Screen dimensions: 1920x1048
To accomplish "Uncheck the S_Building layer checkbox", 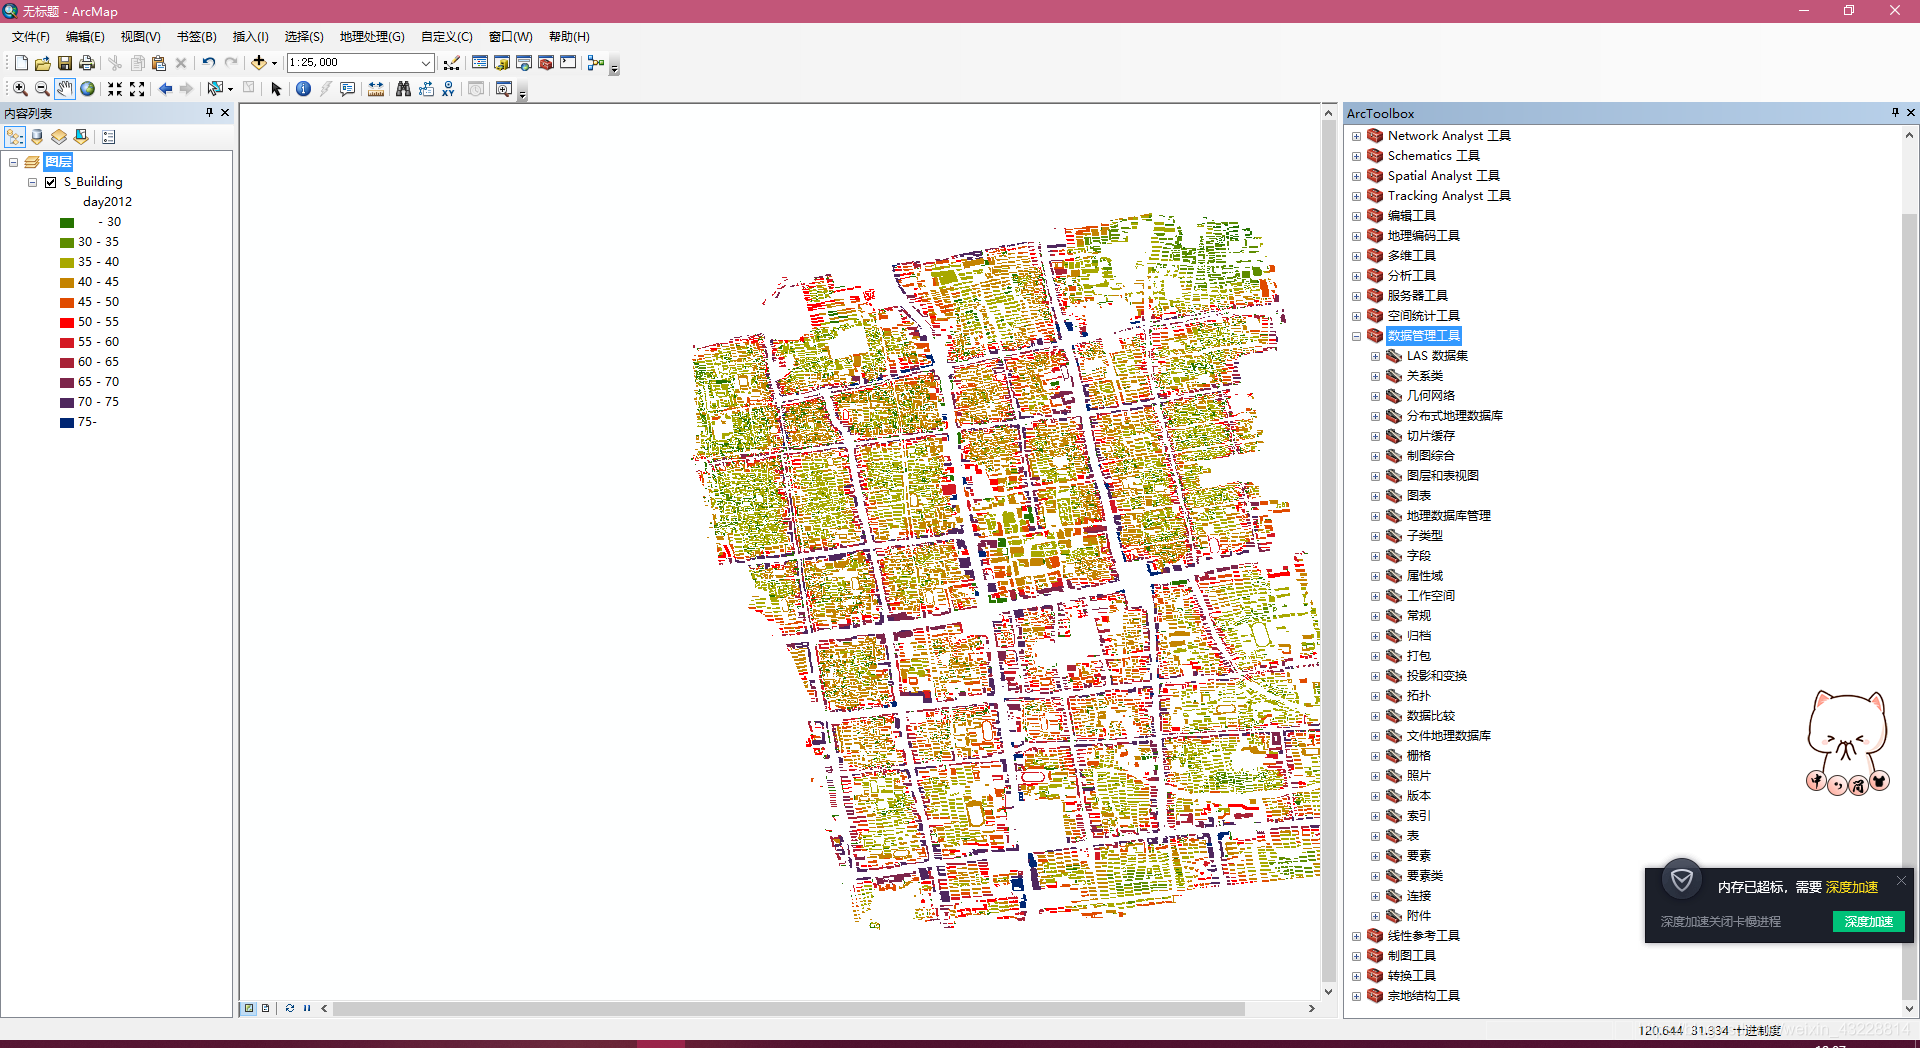I will (x=50, y=182).
